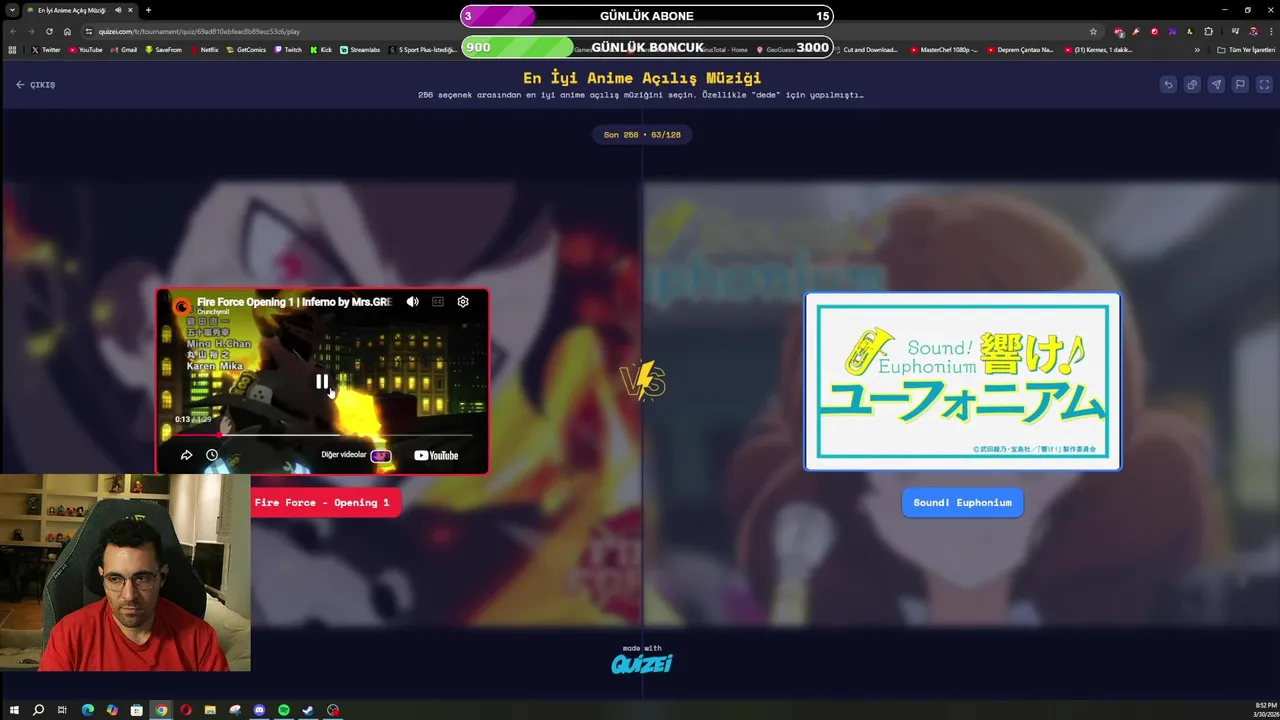Toggle closed captions in the video player
Image resolution: width=1280 pixels, height=720 pixels.
click(438, 301)
